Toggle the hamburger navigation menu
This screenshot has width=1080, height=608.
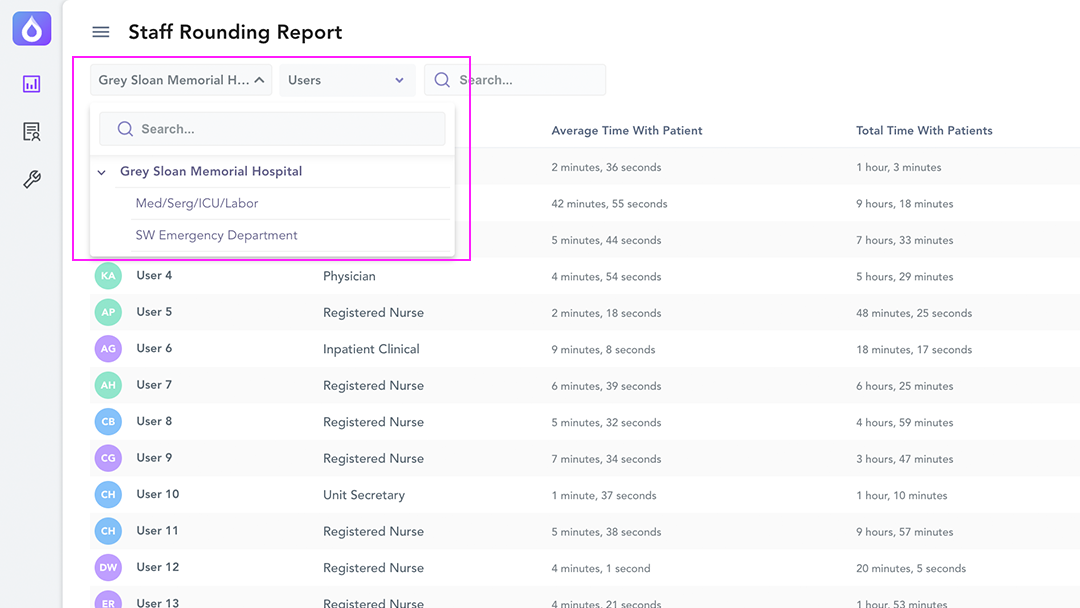tap(101, 32)
